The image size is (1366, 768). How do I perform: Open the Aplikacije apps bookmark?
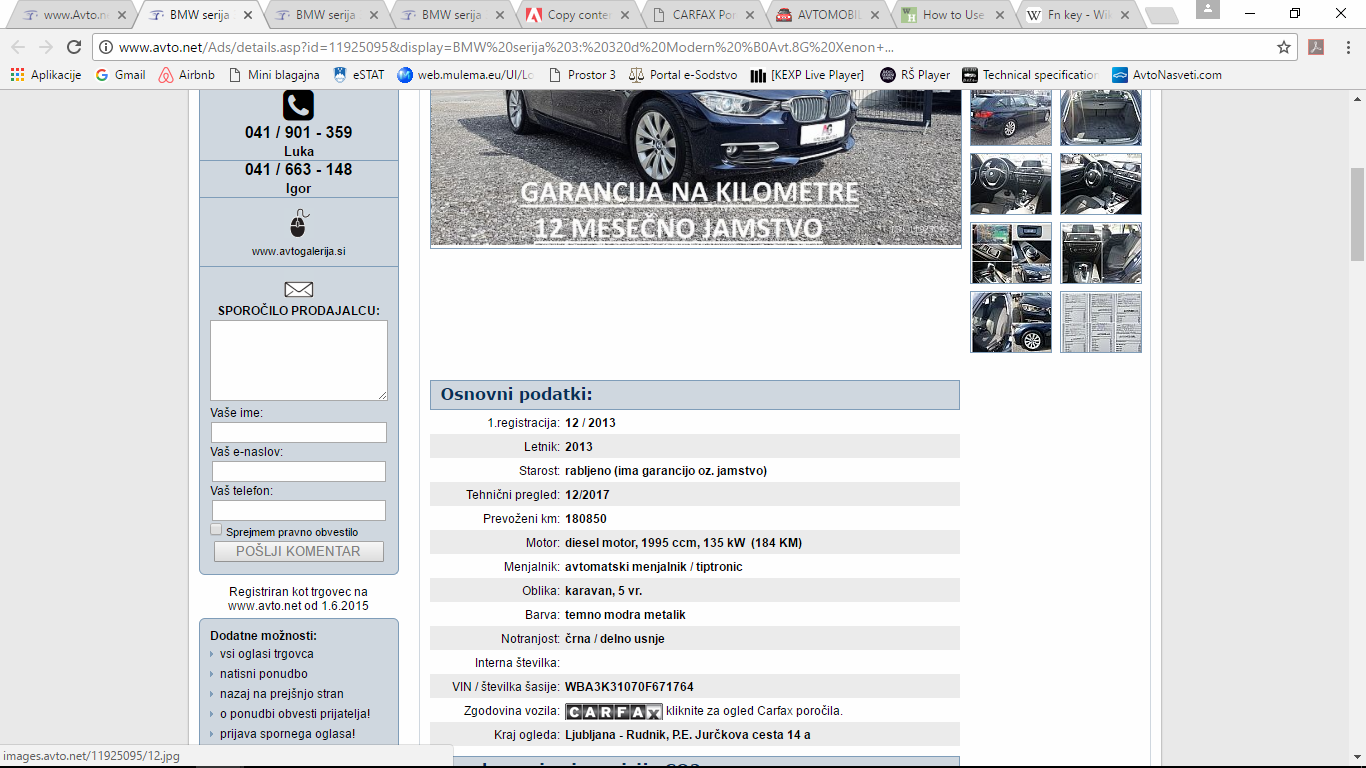(46, 75)
